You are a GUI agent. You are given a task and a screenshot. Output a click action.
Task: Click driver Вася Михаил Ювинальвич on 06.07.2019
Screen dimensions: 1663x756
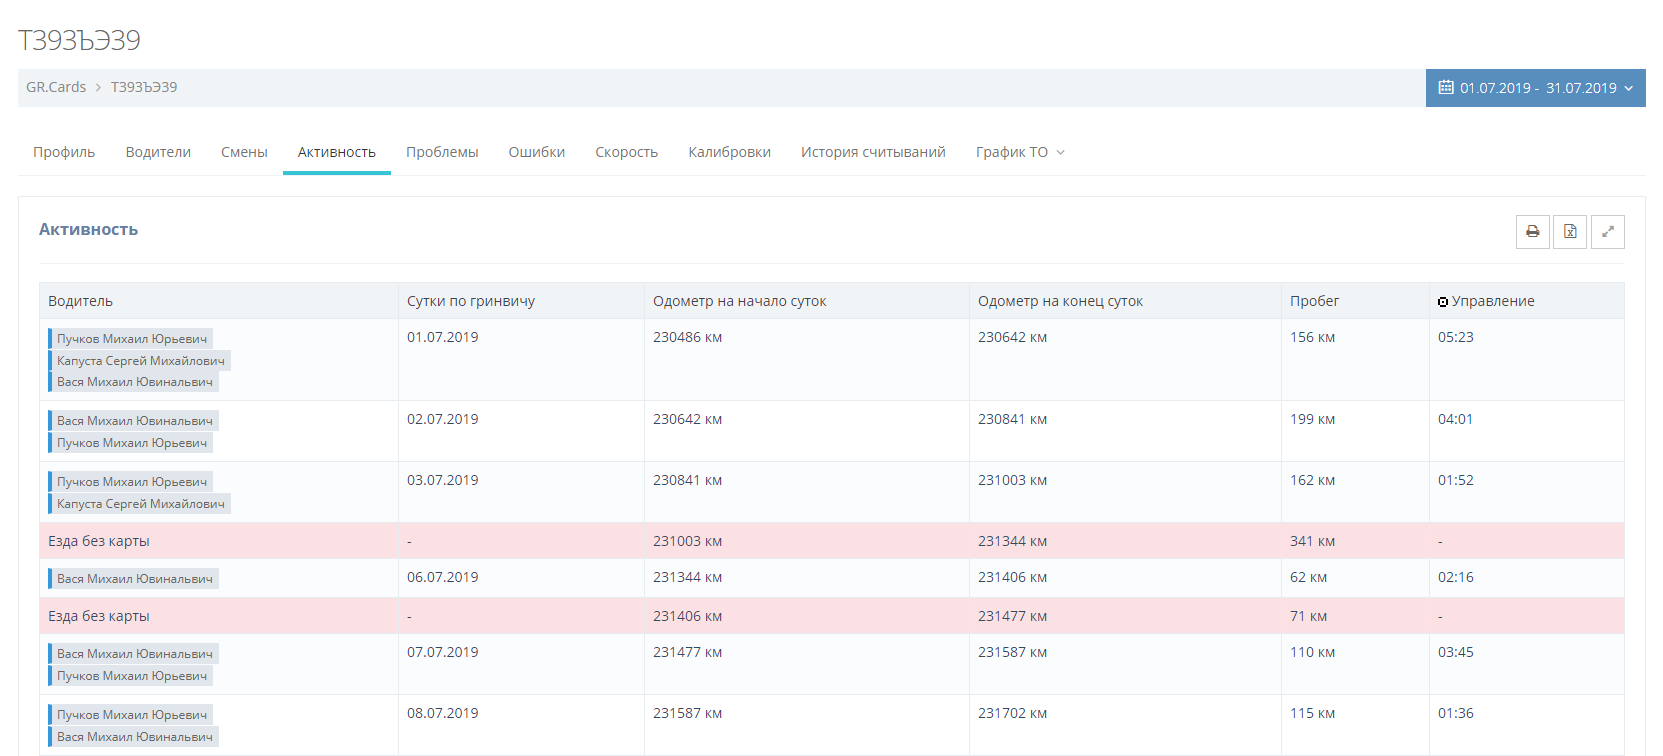pos(134,579)
